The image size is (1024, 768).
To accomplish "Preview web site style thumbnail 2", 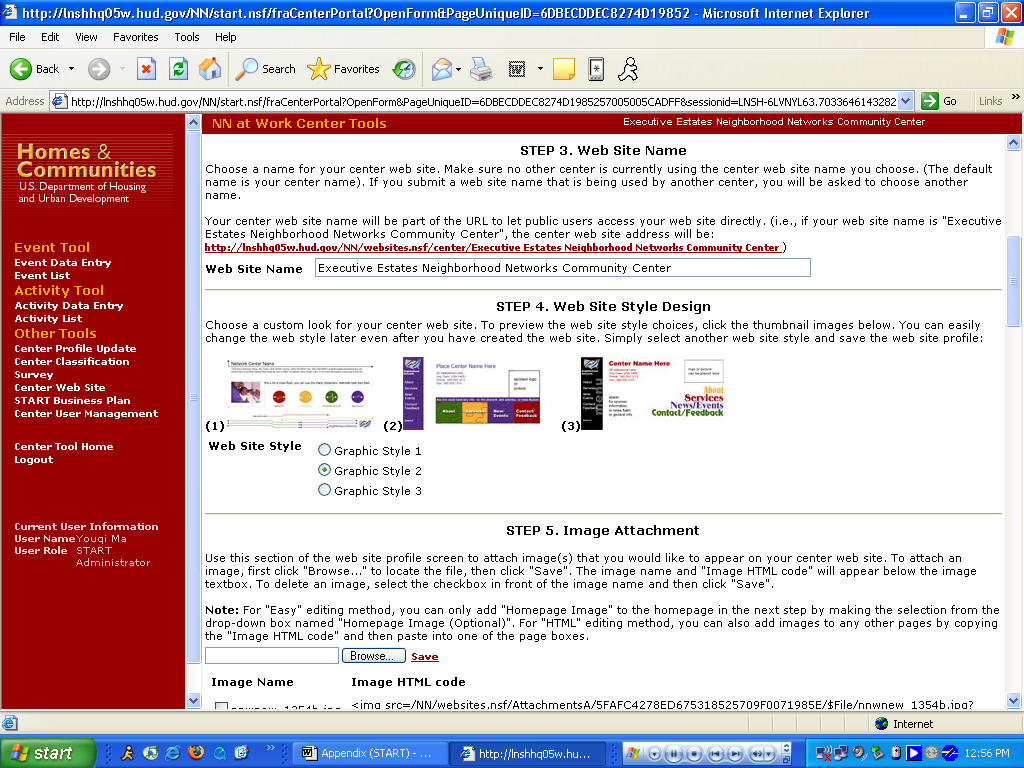I will pos(472,394).
